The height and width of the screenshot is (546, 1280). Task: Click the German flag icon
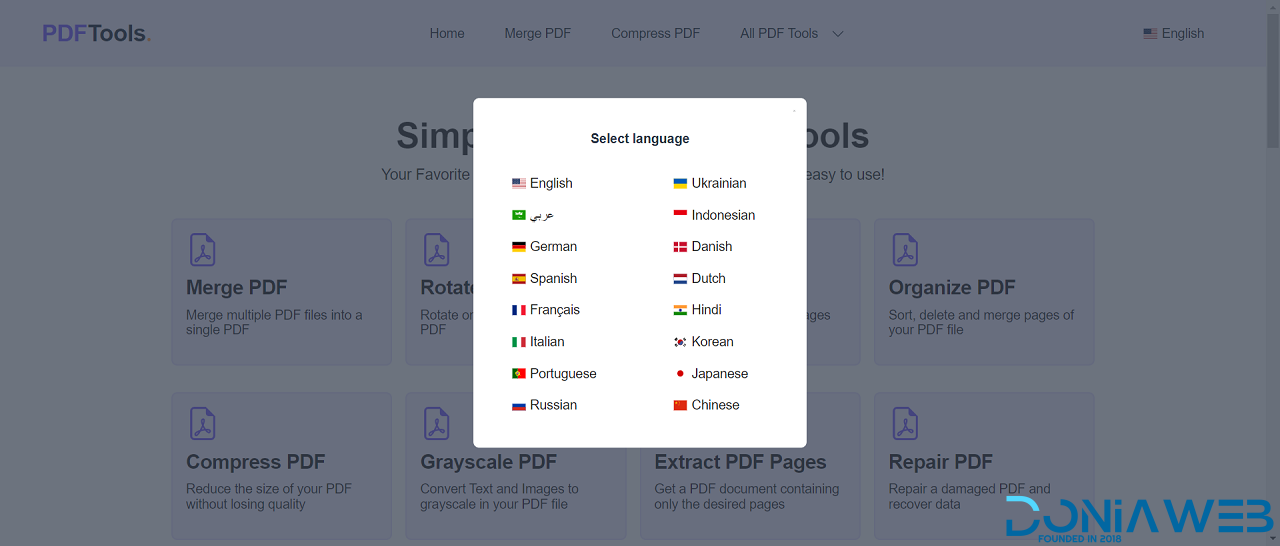click(x=519, y=247)
